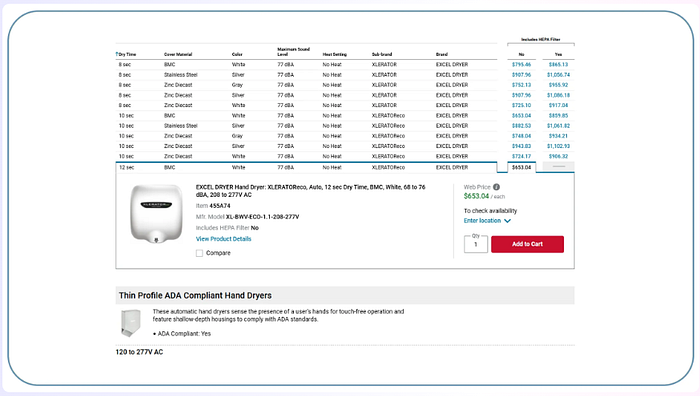Click the HEPA filter "Yes" column header
This screenshot has height=396, width=700.
(x=558, y=54)
